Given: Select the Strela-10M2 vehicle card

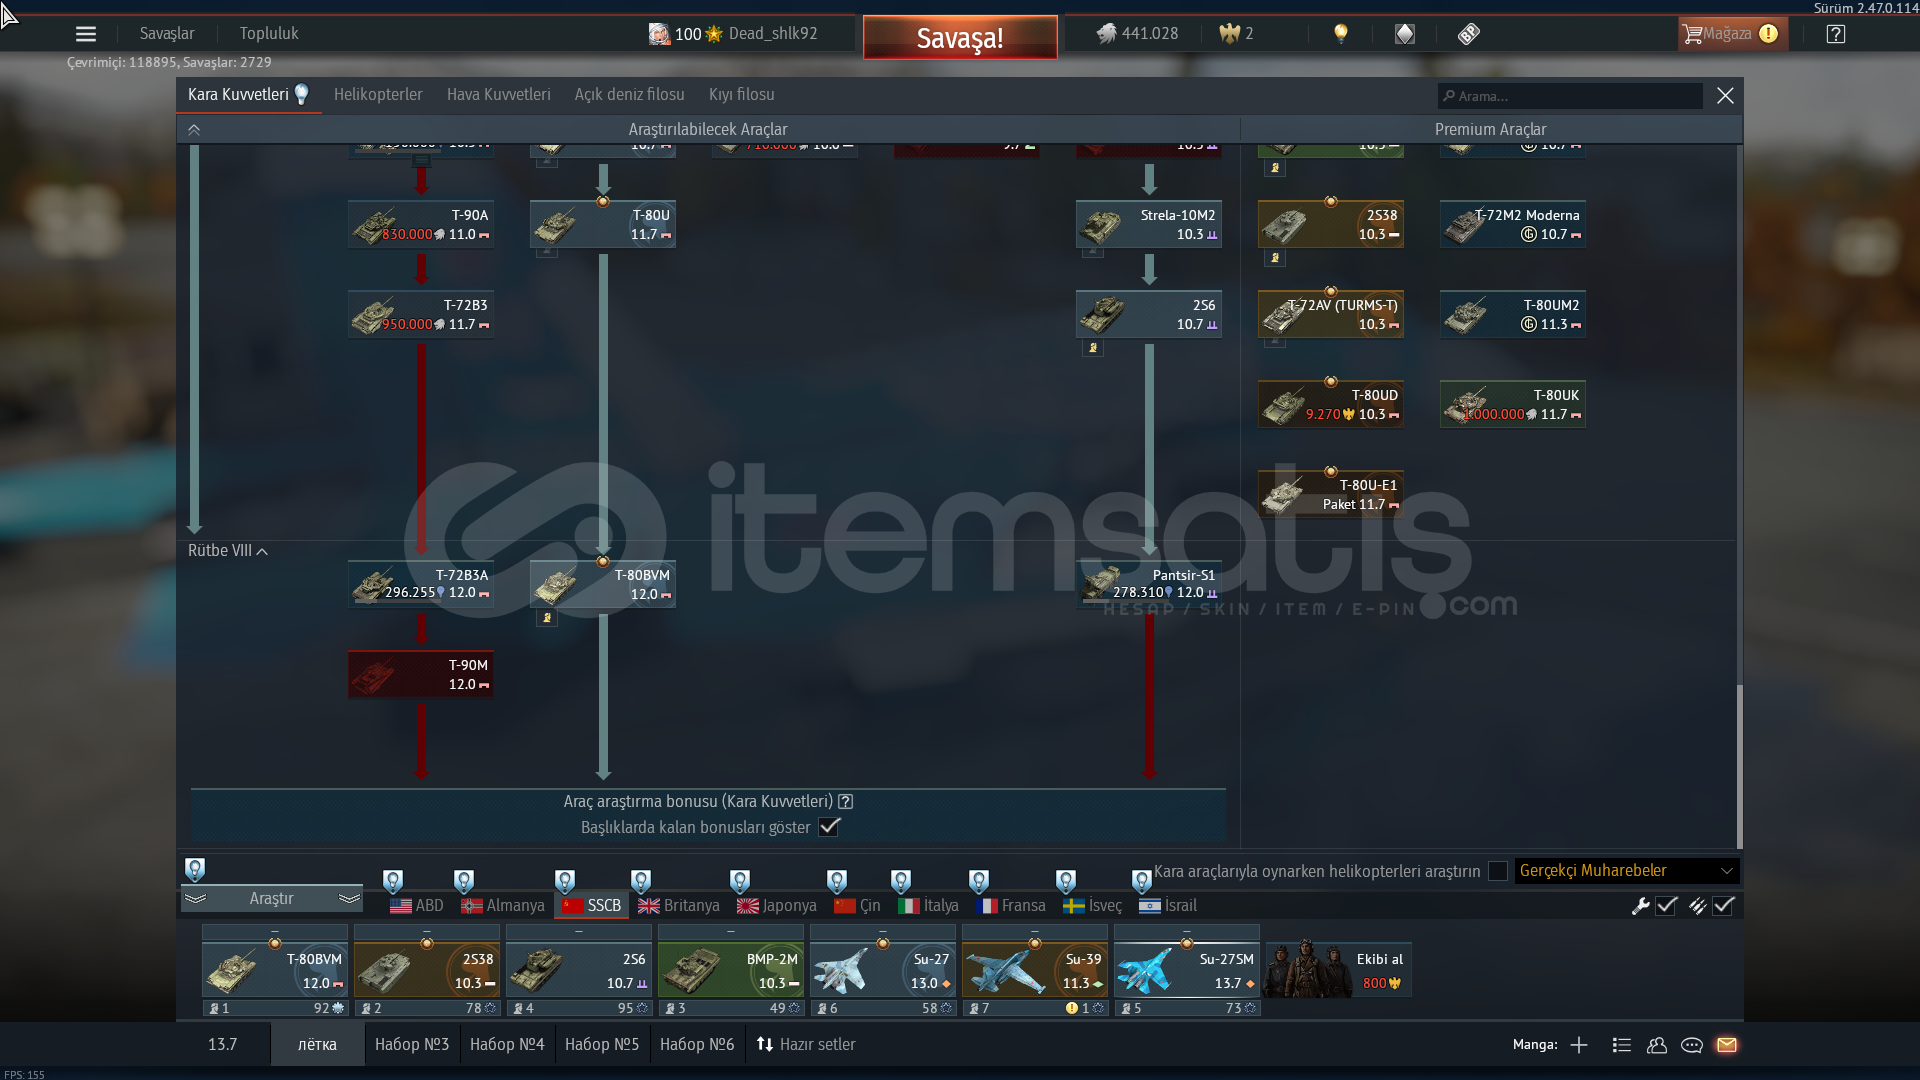Looking at the screenshot, I should click(x=1149, y=225).
